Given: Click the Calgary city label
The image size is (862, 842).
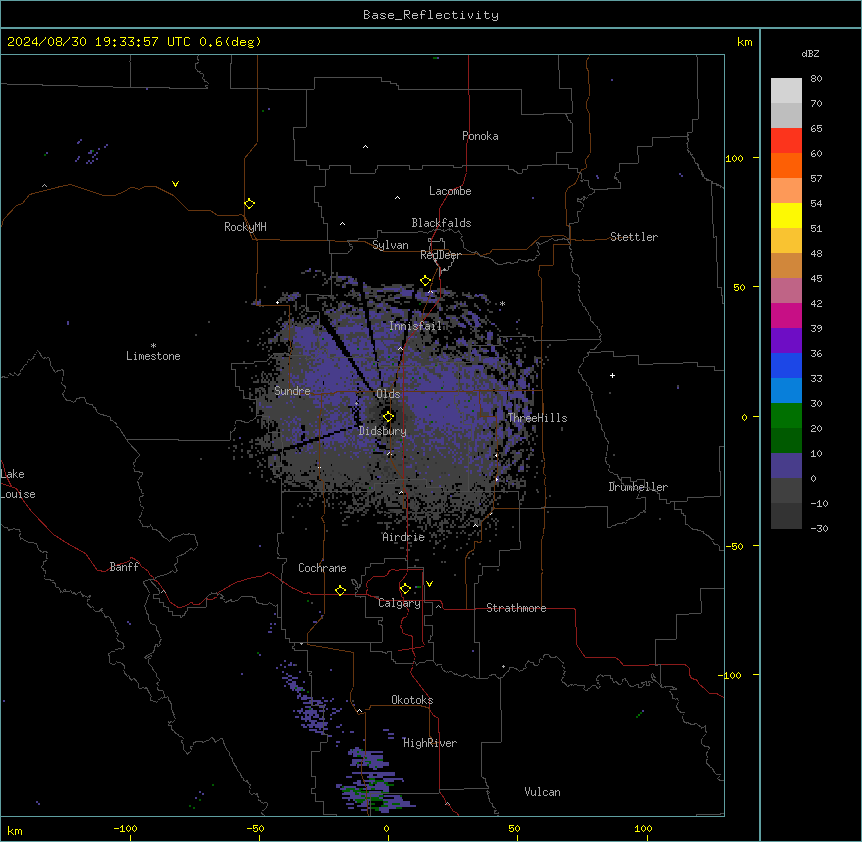Looking at the screenshot, I should pos(399,603).
